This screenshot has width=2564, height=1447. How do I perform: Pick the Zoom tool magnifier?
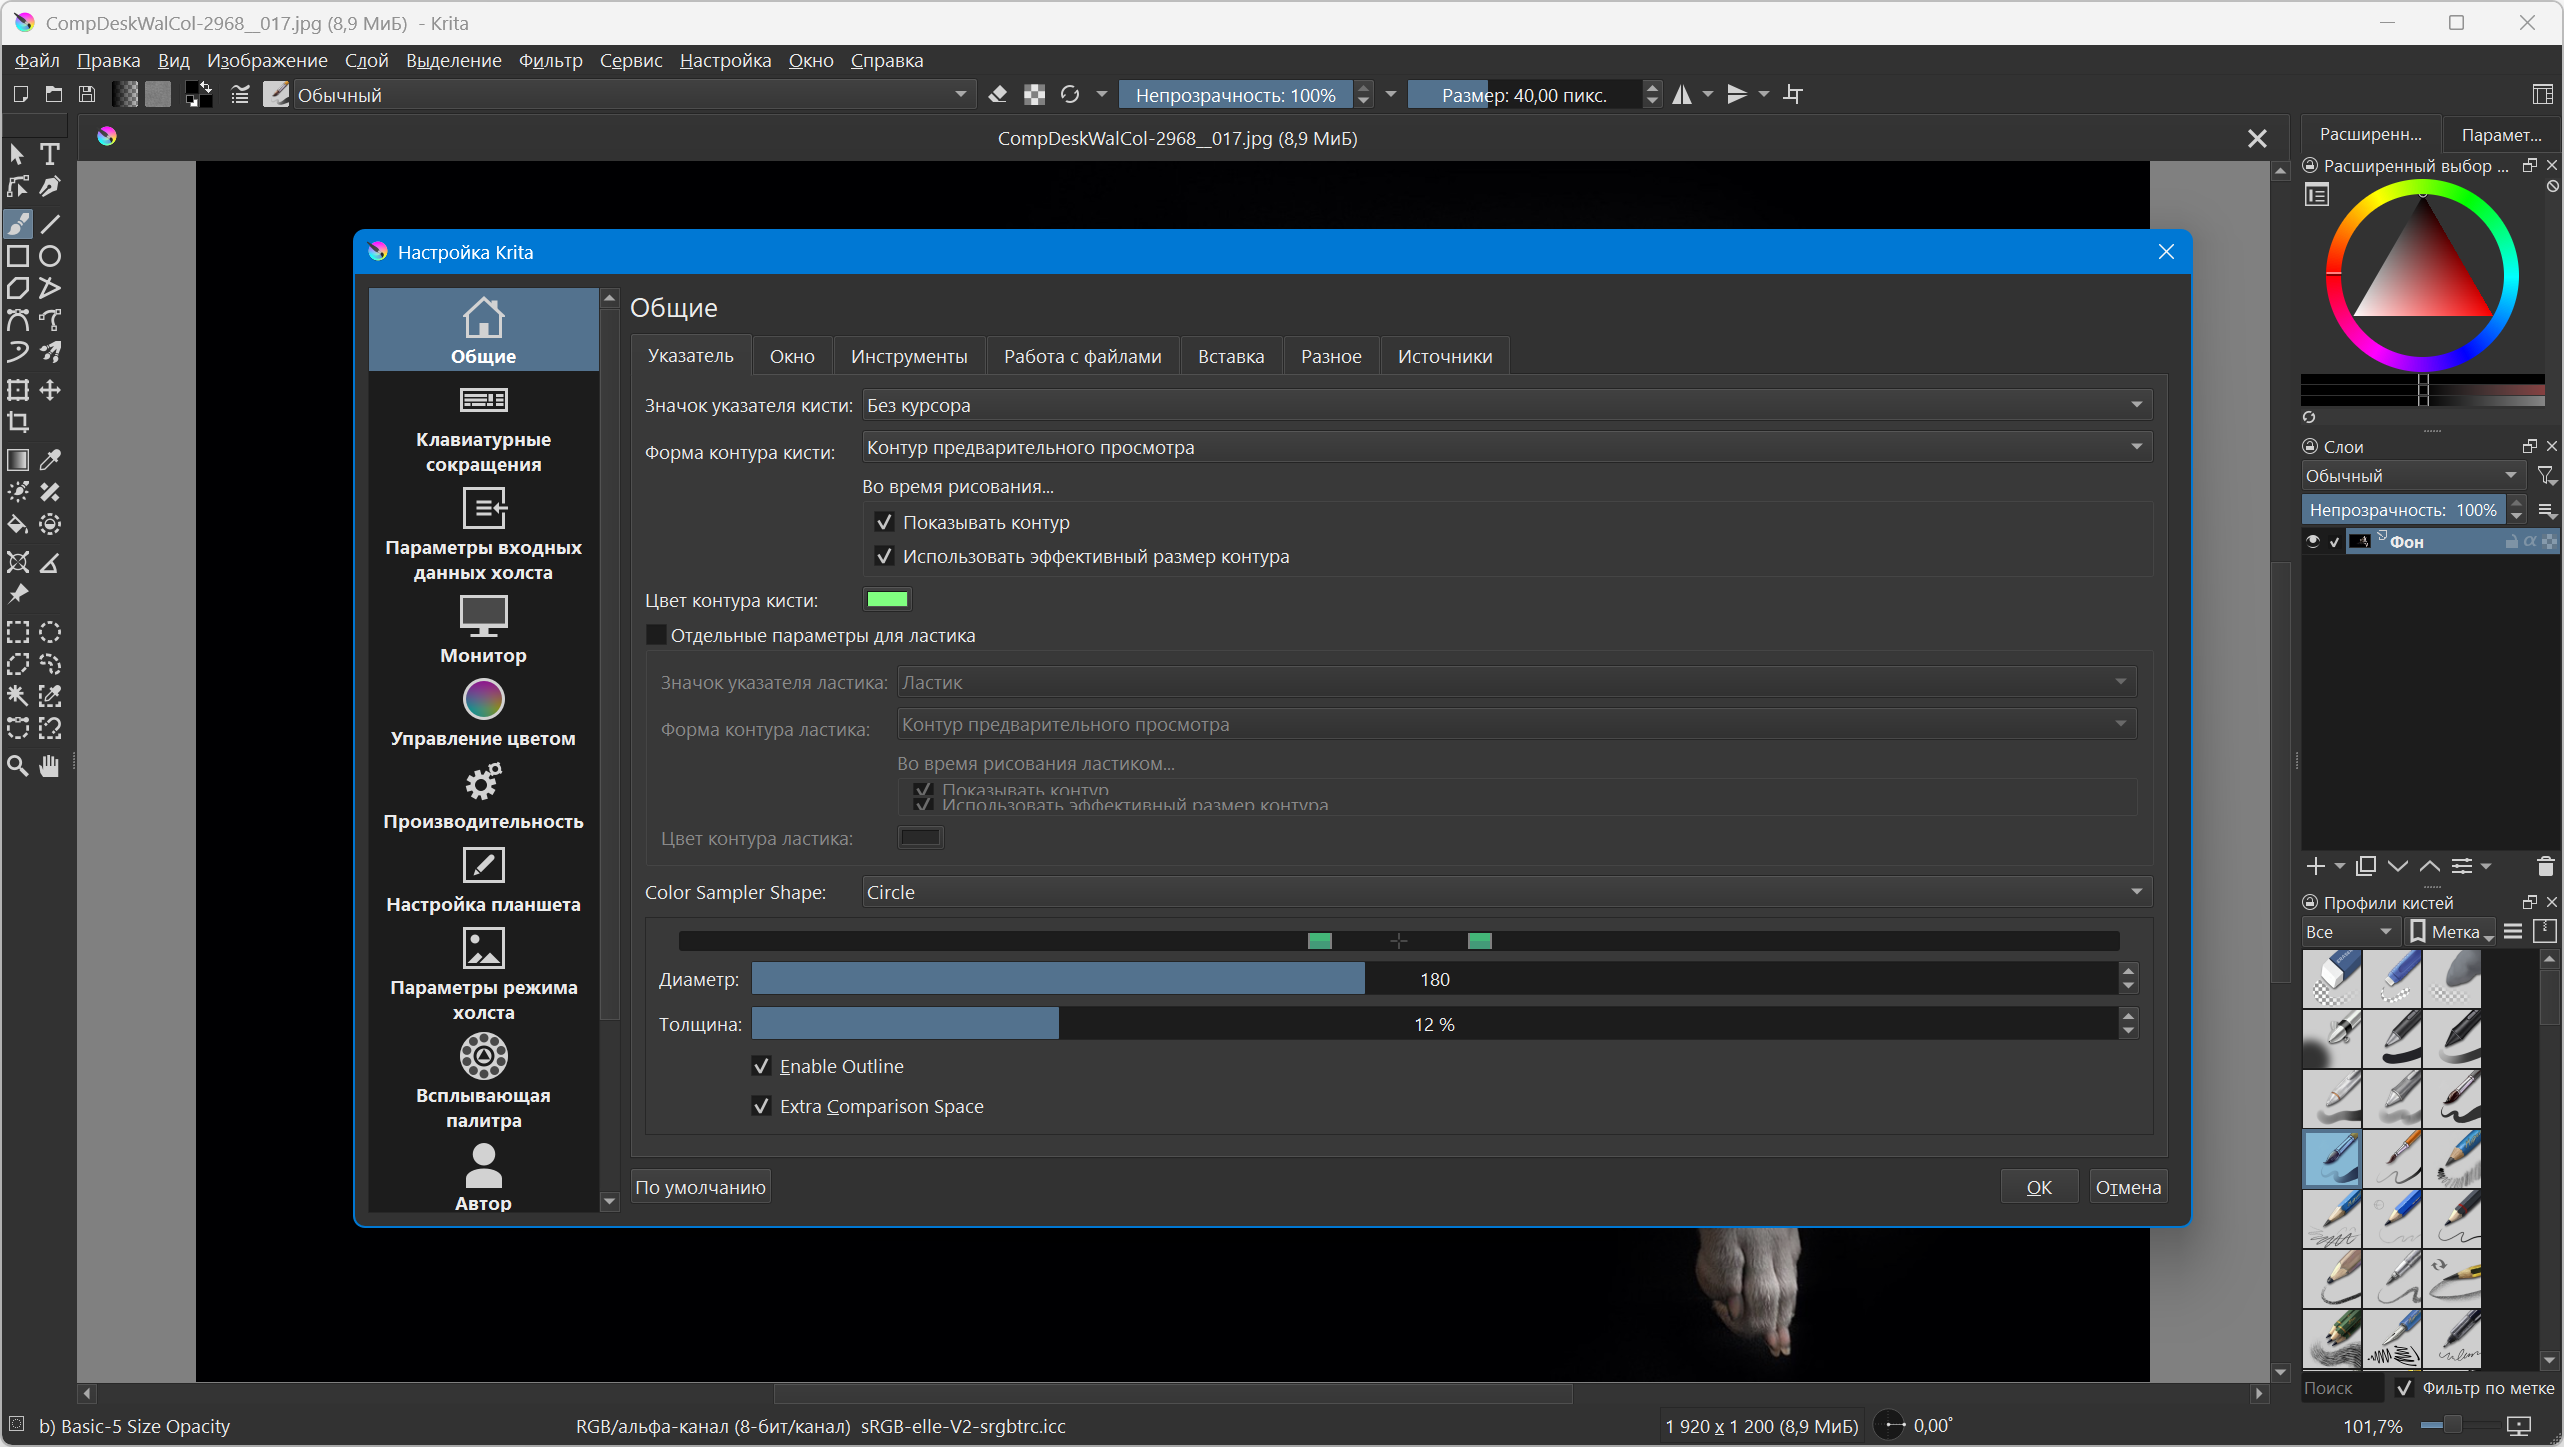[x=18, y=766]
